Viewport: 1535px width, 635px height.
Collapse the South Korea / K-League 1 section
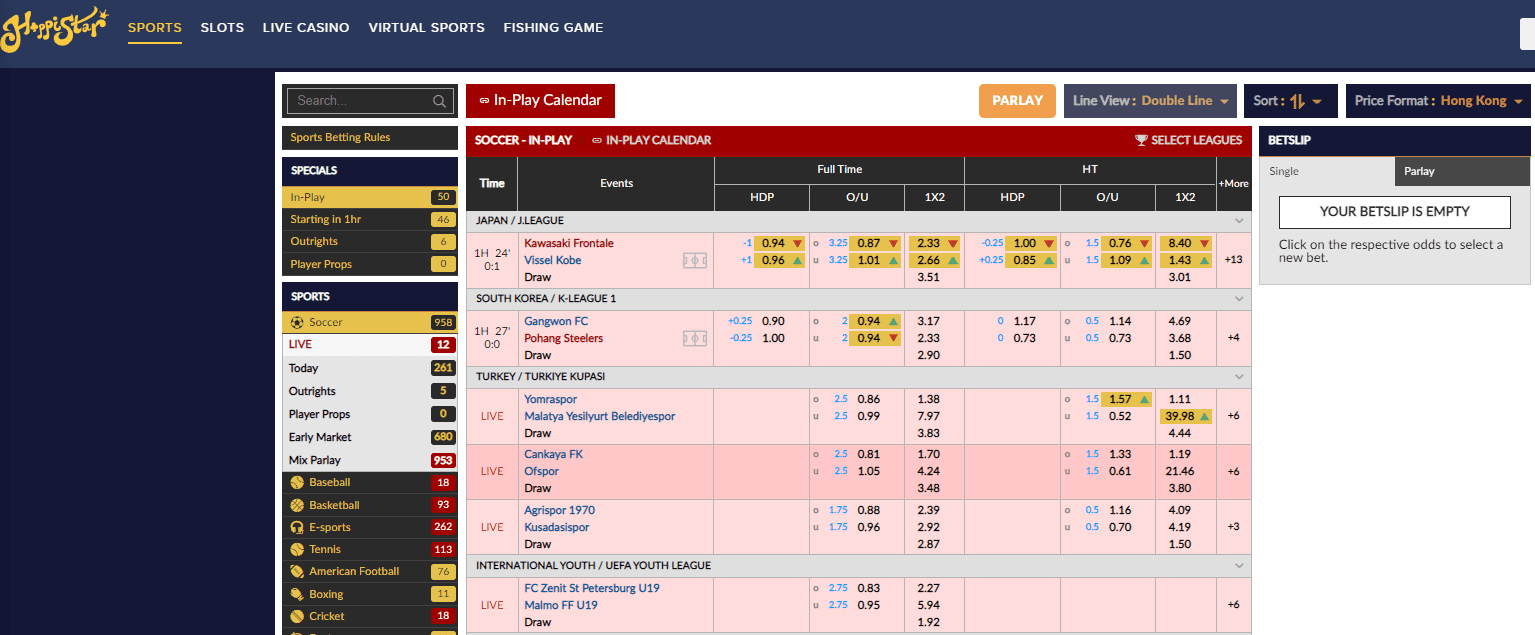pyautogui.click(x=1240, y=299)
